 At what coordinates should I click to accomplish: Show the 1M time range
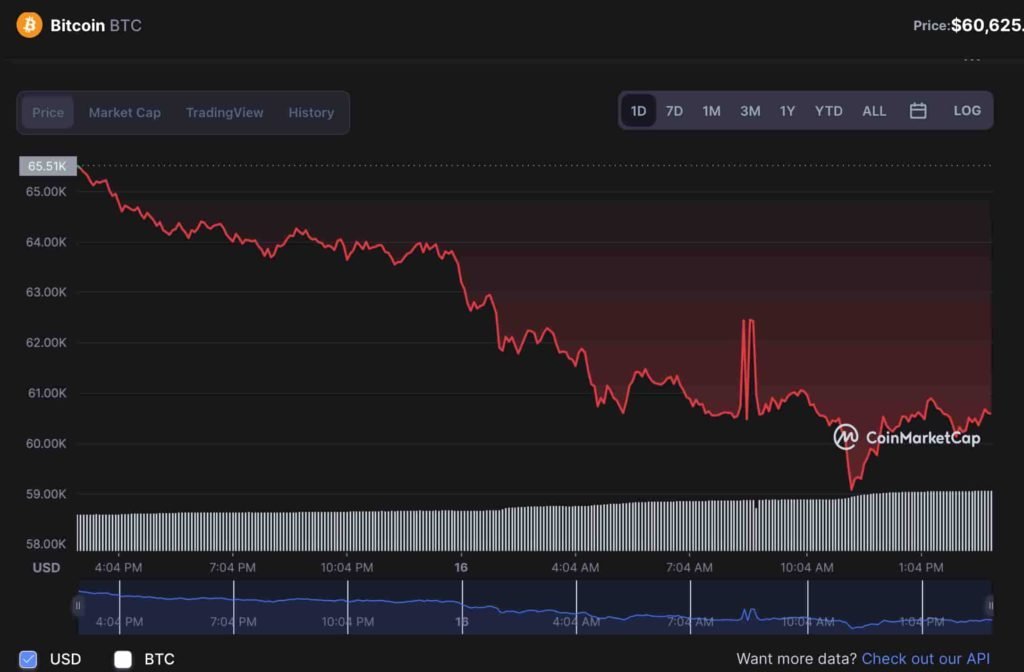tap(711, 111)
